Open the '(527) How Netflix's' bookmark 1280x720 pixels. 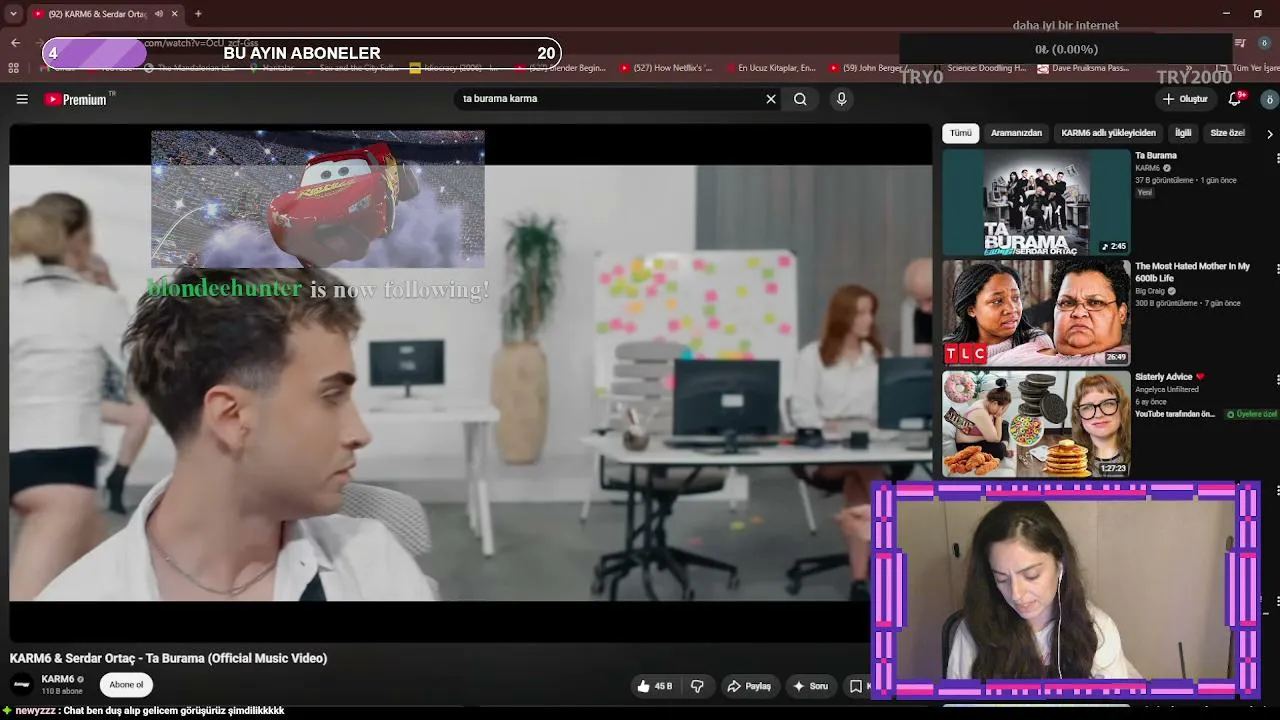(x=666, y=68)
